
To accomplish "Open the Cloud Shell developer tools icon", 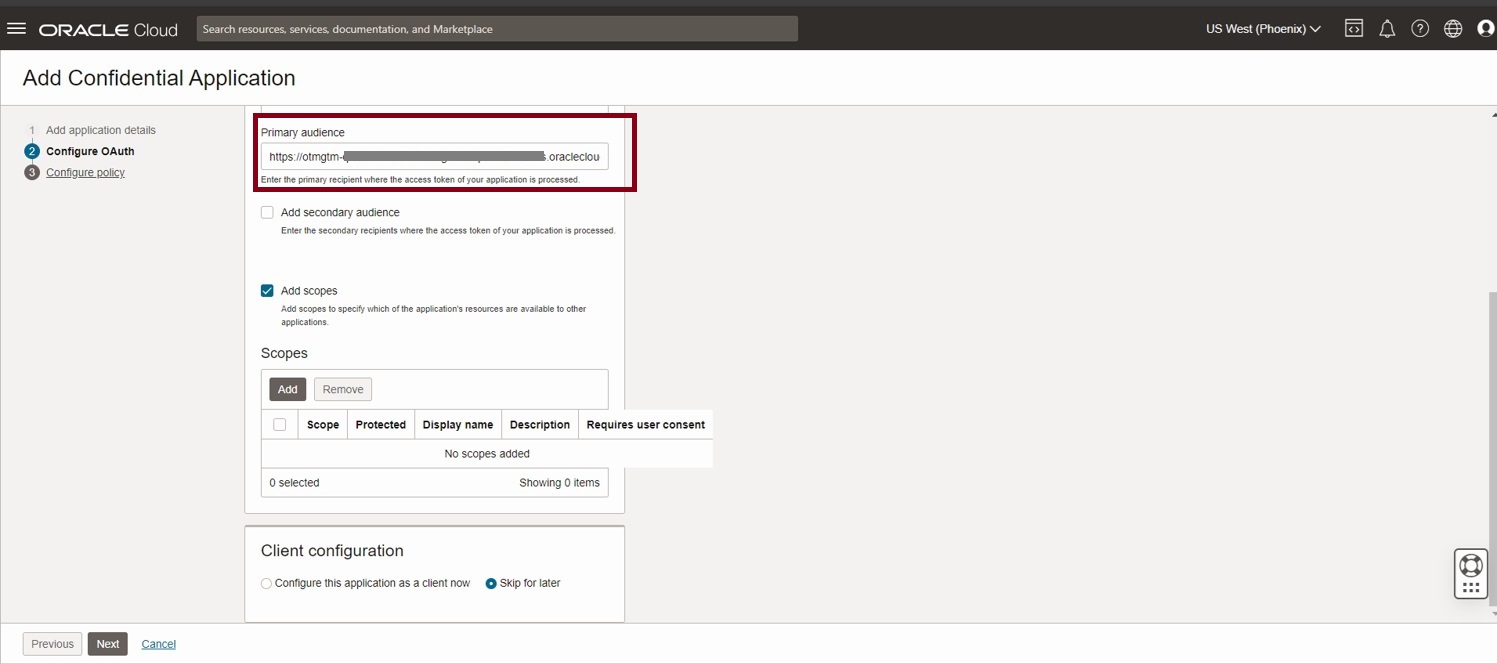I will point(1353,29).
